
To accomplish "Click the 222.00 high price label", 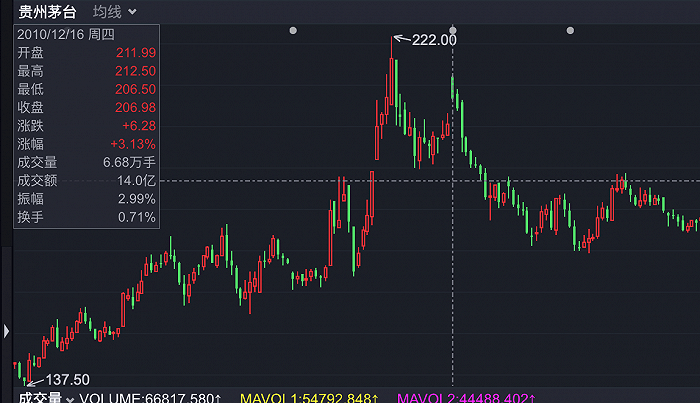I will tap(434, 40).
